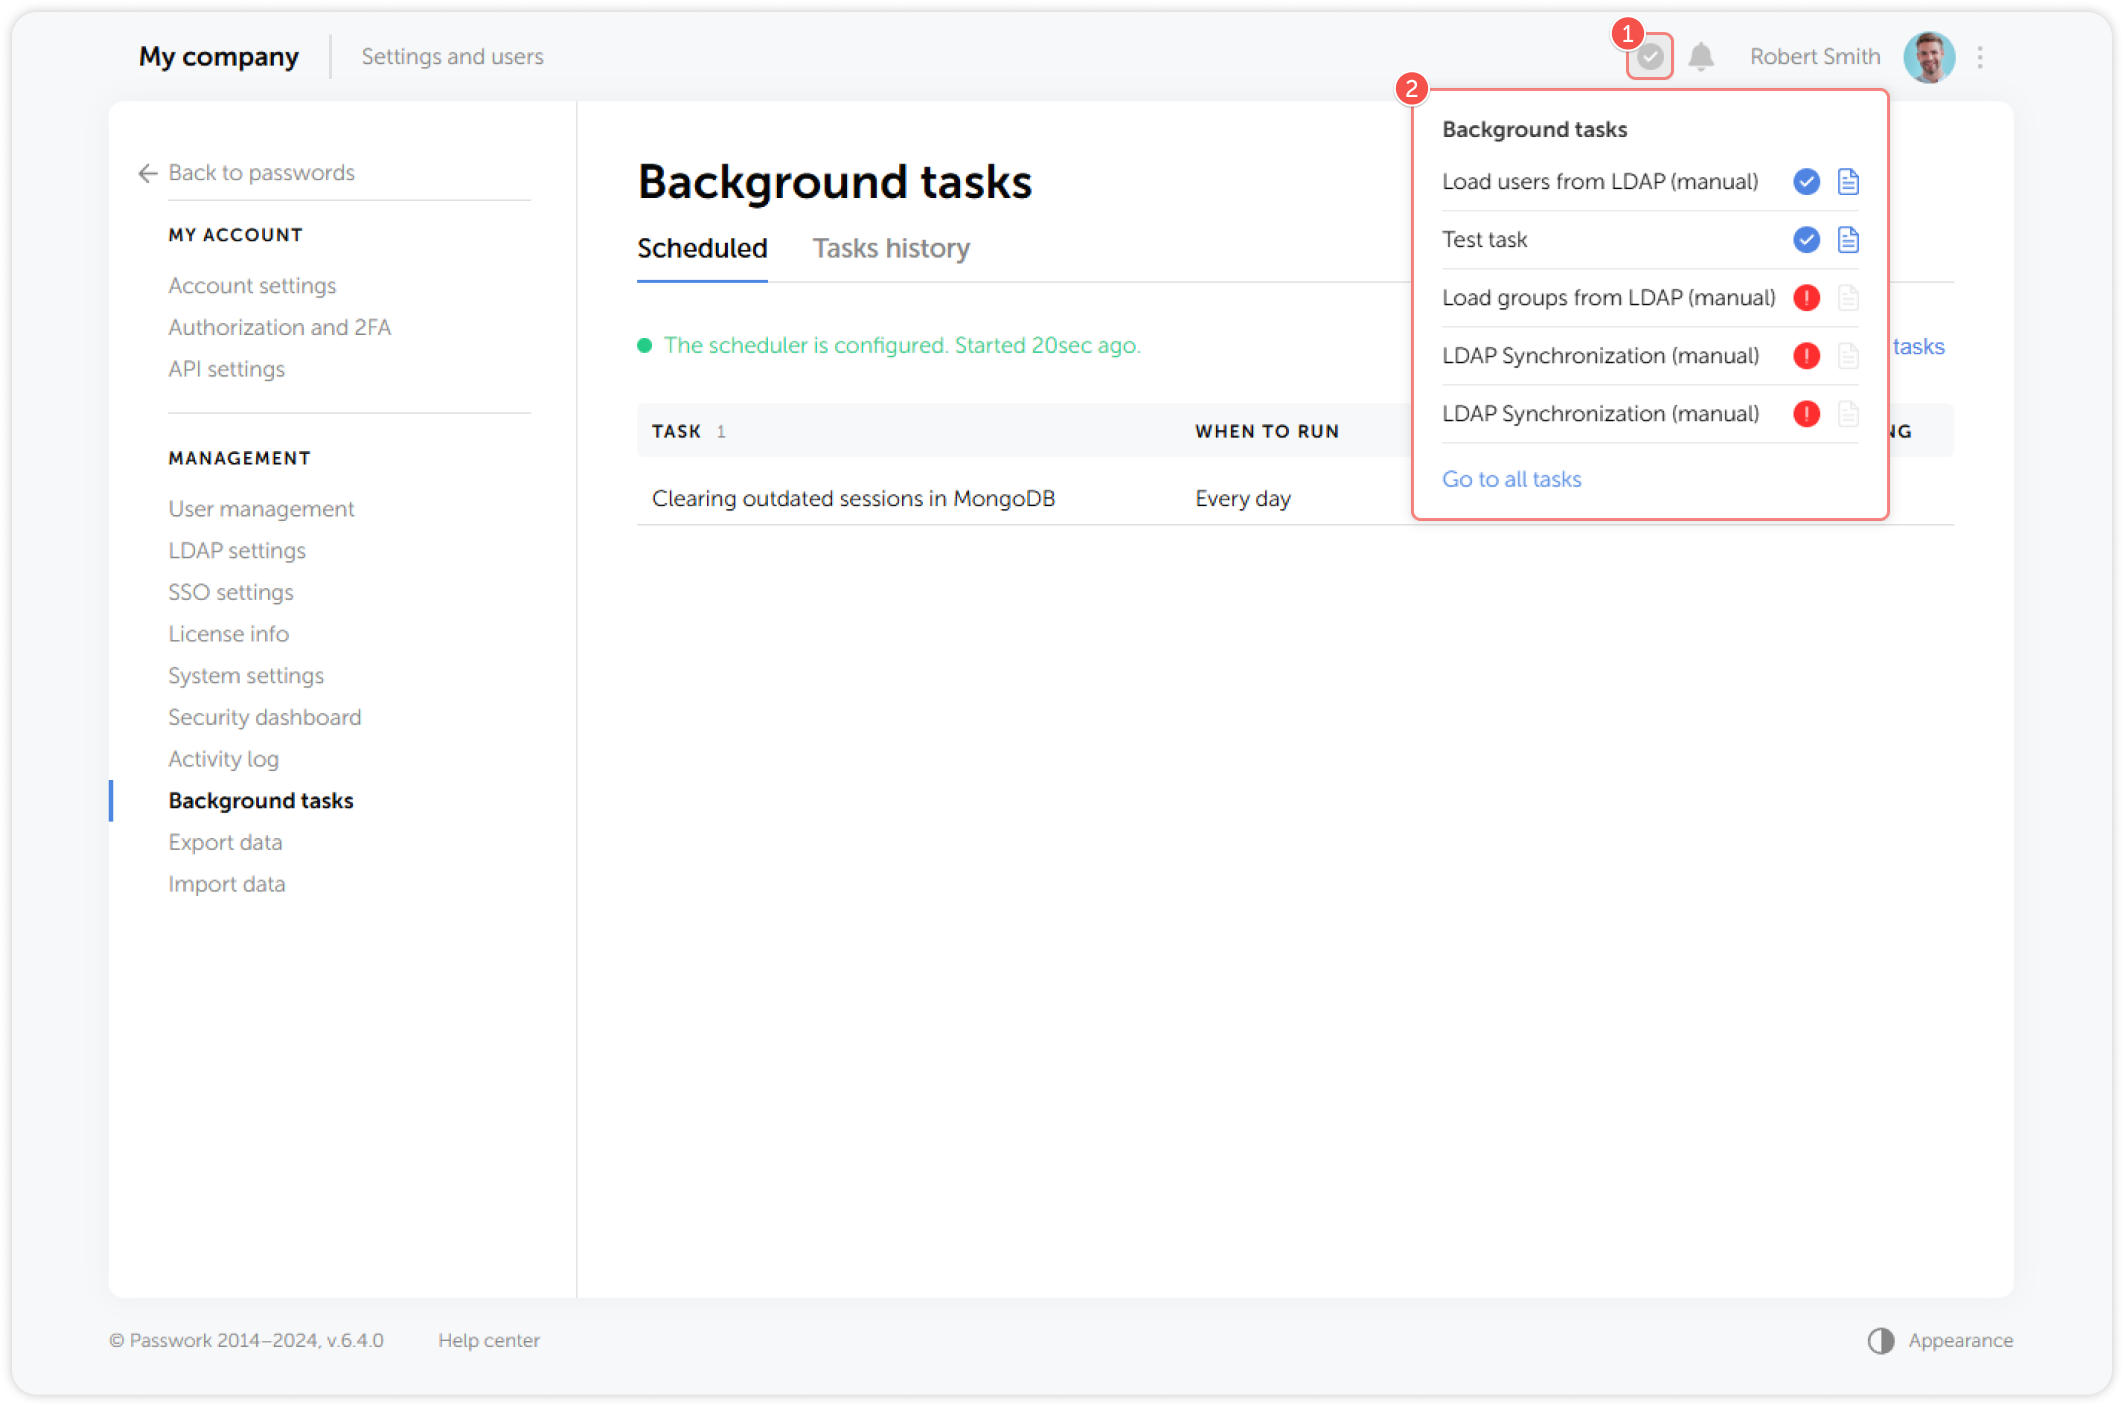The height and width of the screenshot is (1407, 2124).
Task: Open the three-dot overflow menu
Action: tap(1979, 57)
